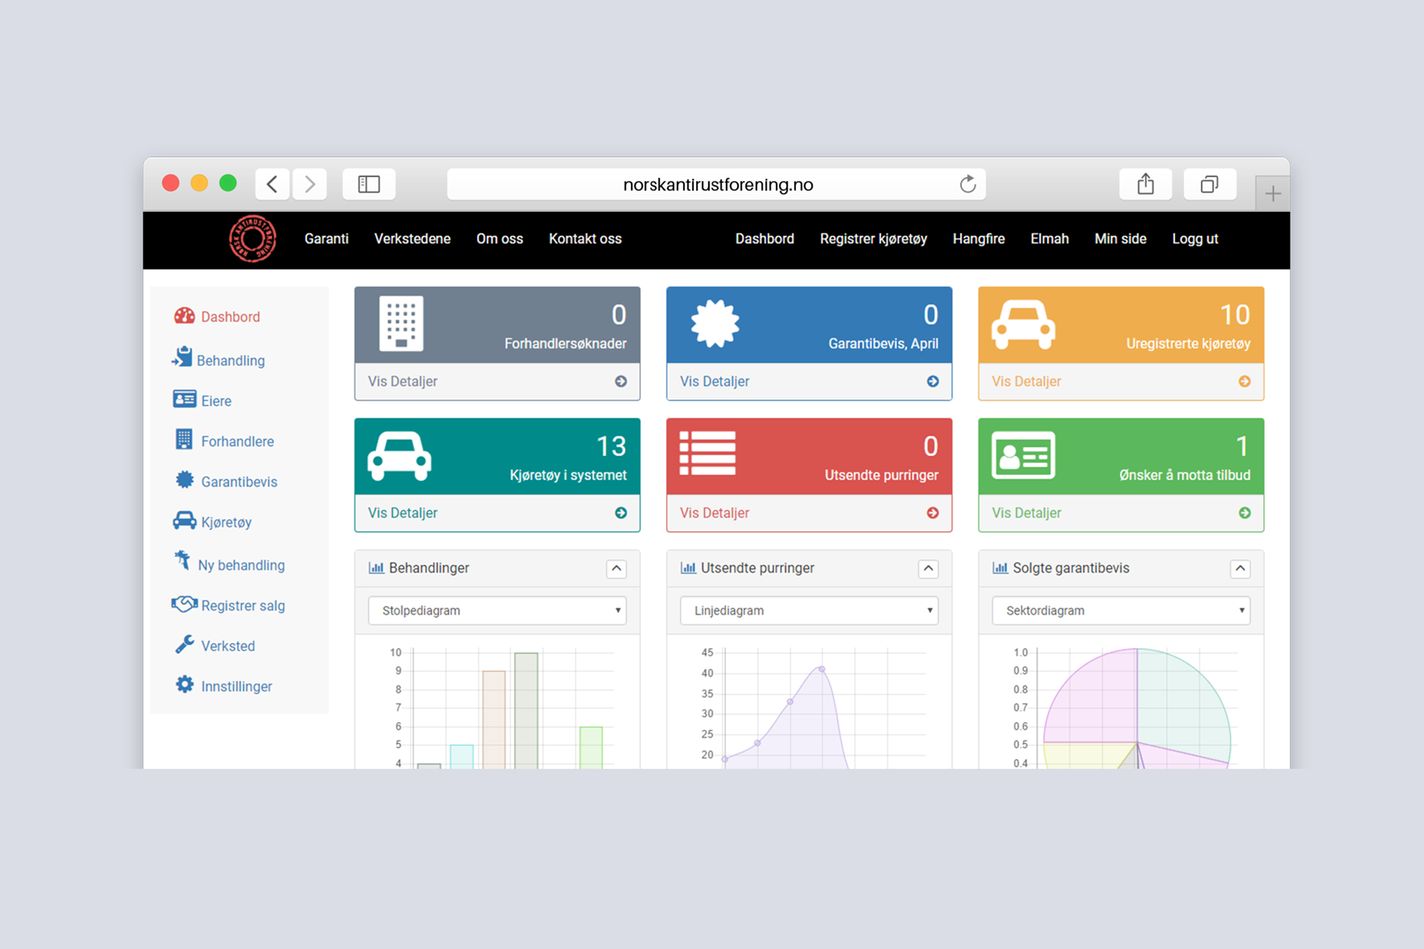1424x949 pixels.
Task: Click the Registrer salg sidebar link text
Action: tap(243, 605)
